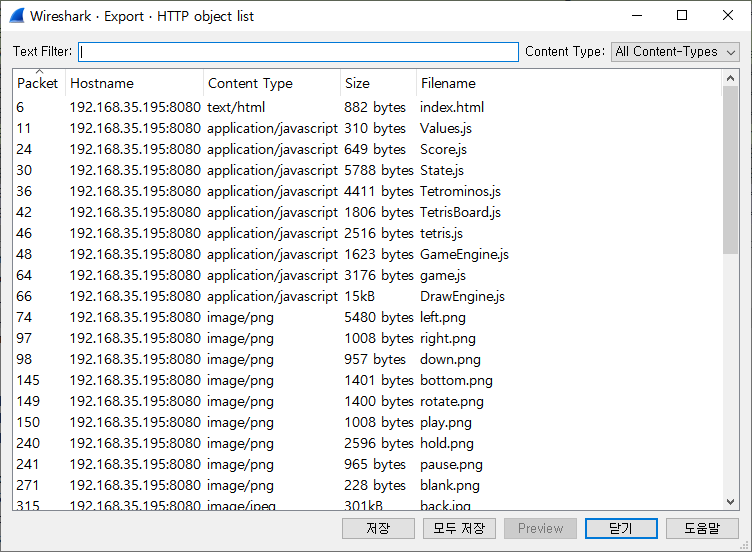This screenshot has height=552, width=752.
Task: Click the vertical scrollbar thumb
Action: point(730,170)
